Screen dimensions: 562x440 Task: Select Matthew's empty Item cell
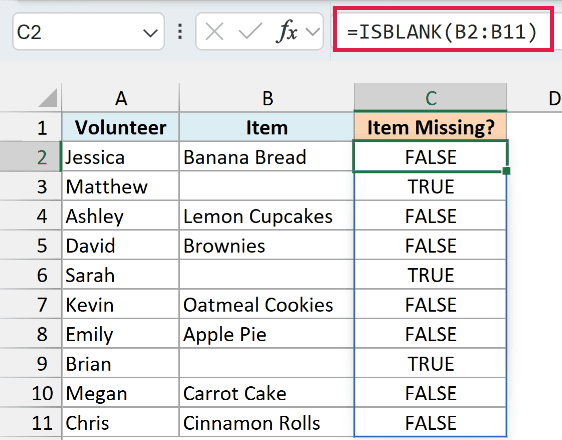pyautogui.click(x=267, y=186)
